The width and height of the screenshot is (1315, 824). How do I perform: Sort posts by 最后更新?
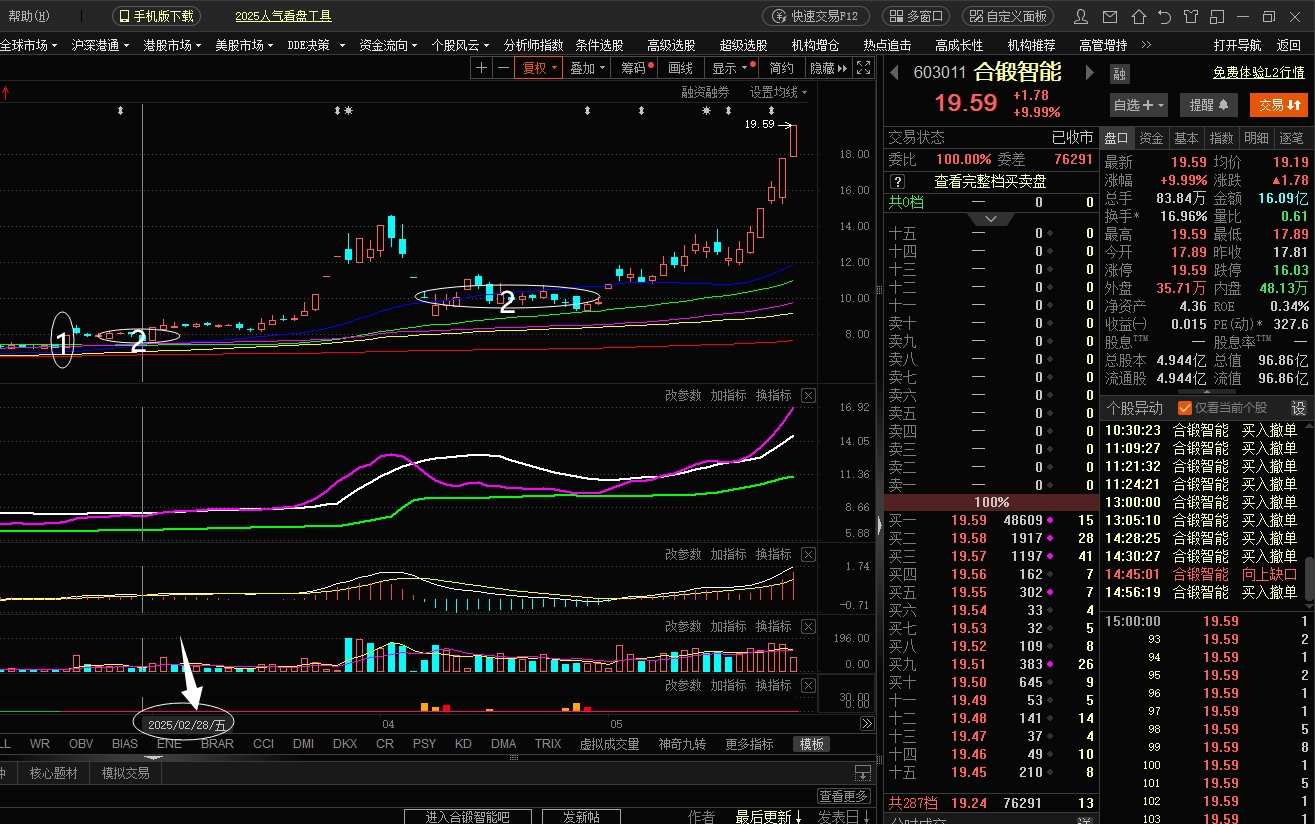768,817
